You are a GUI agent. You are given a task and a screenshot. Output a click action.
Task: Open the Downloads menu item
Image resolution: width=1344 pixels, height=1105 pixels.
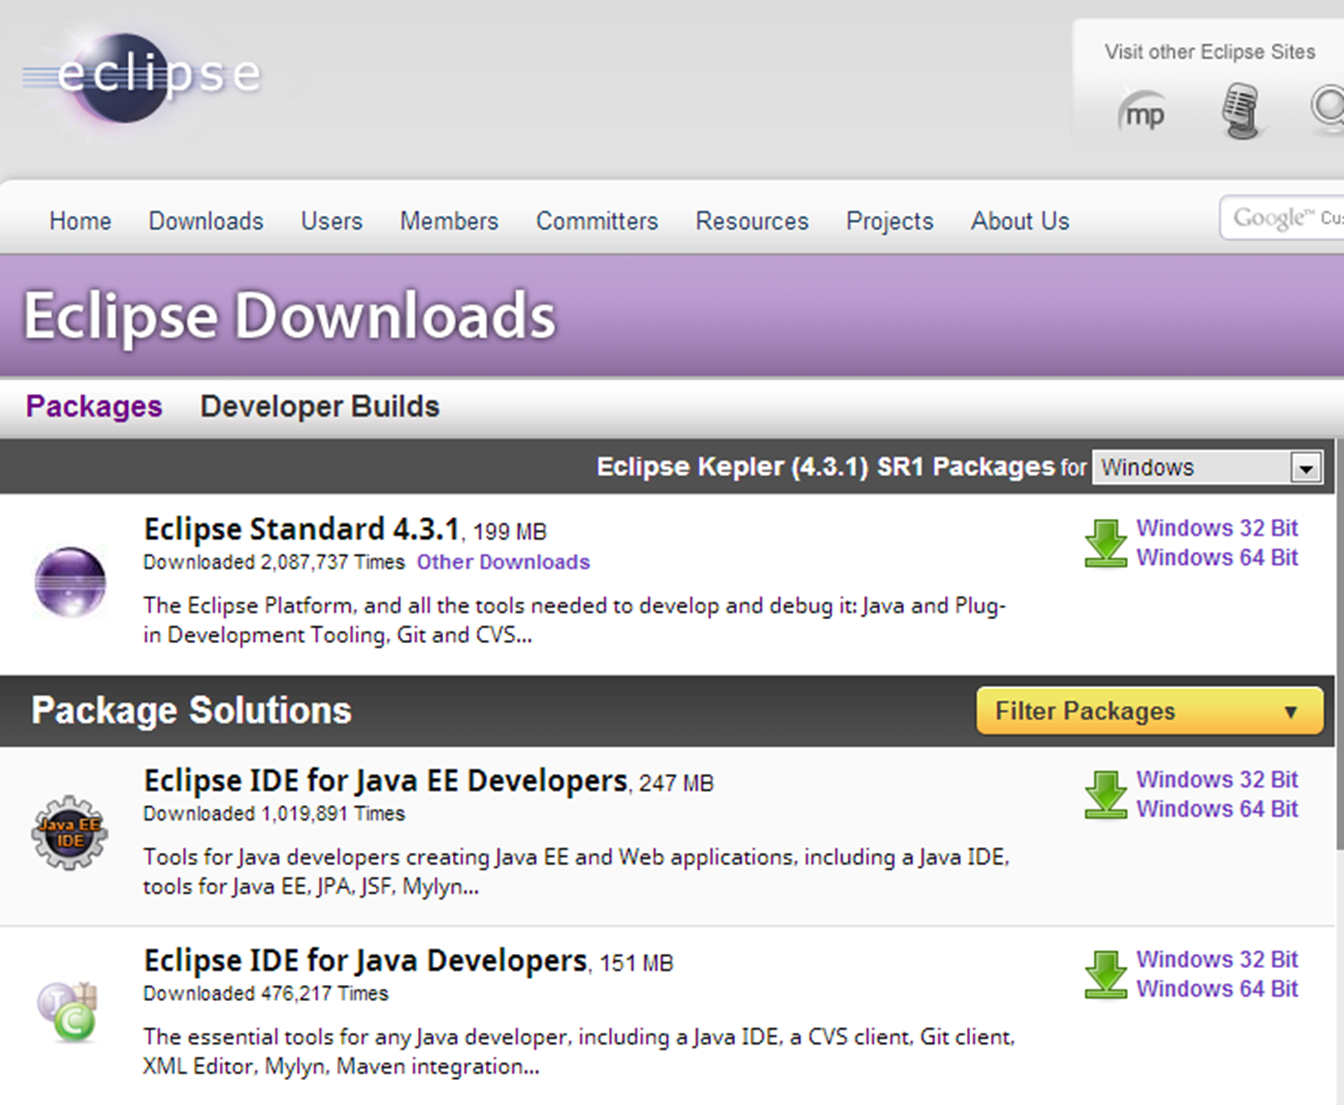(206, 221)
